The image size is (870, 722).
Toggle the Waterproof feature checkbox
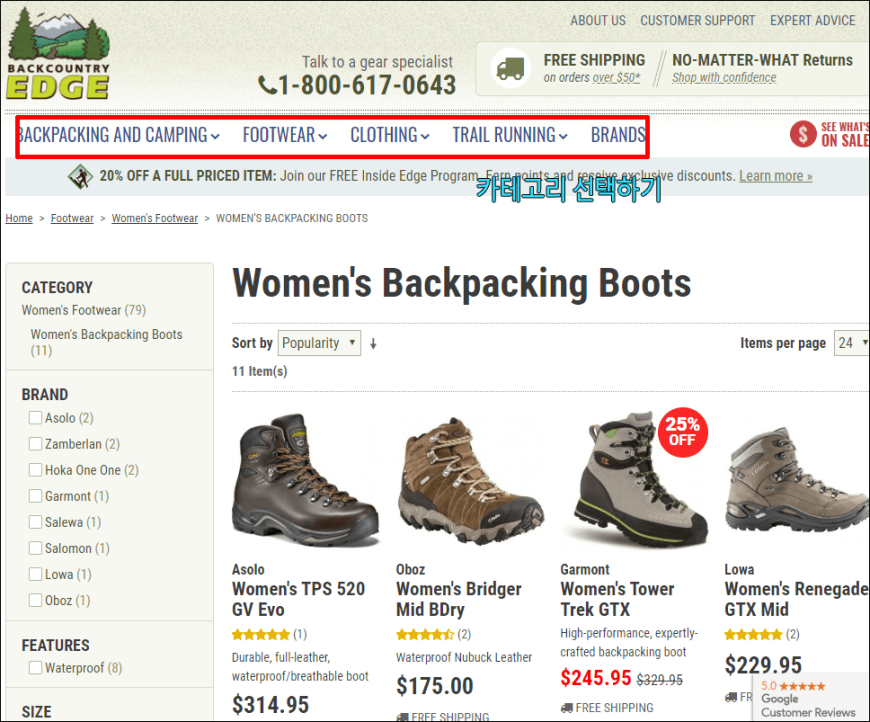point(36,667)
